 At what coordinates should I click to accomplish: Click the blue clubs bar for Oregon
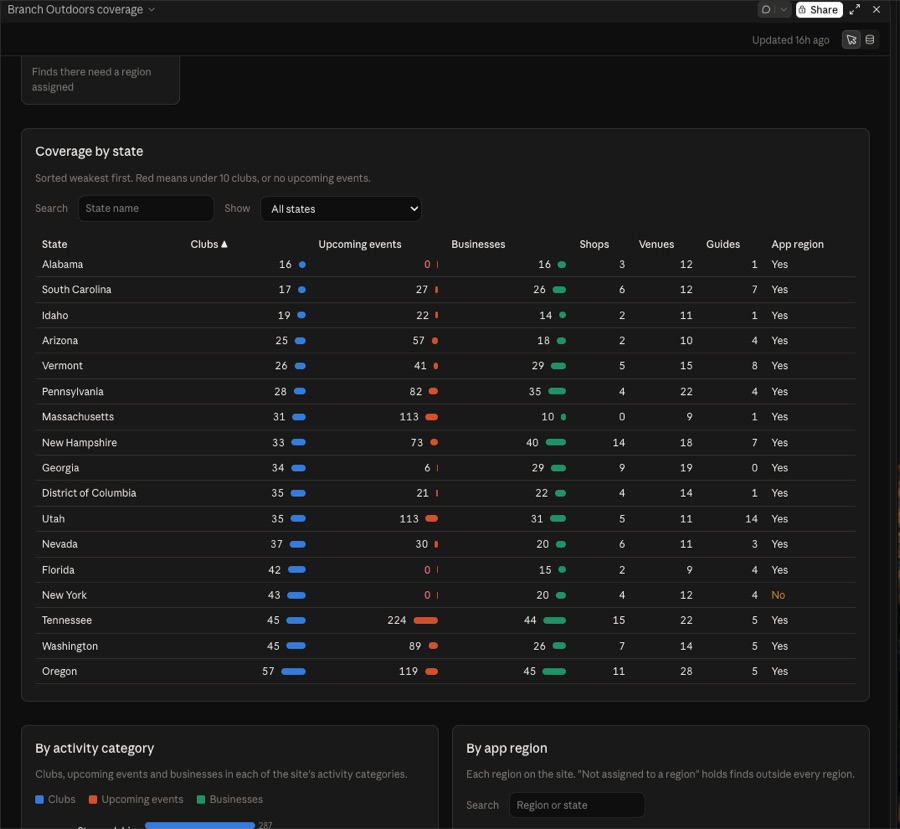[x=293, y=672]
